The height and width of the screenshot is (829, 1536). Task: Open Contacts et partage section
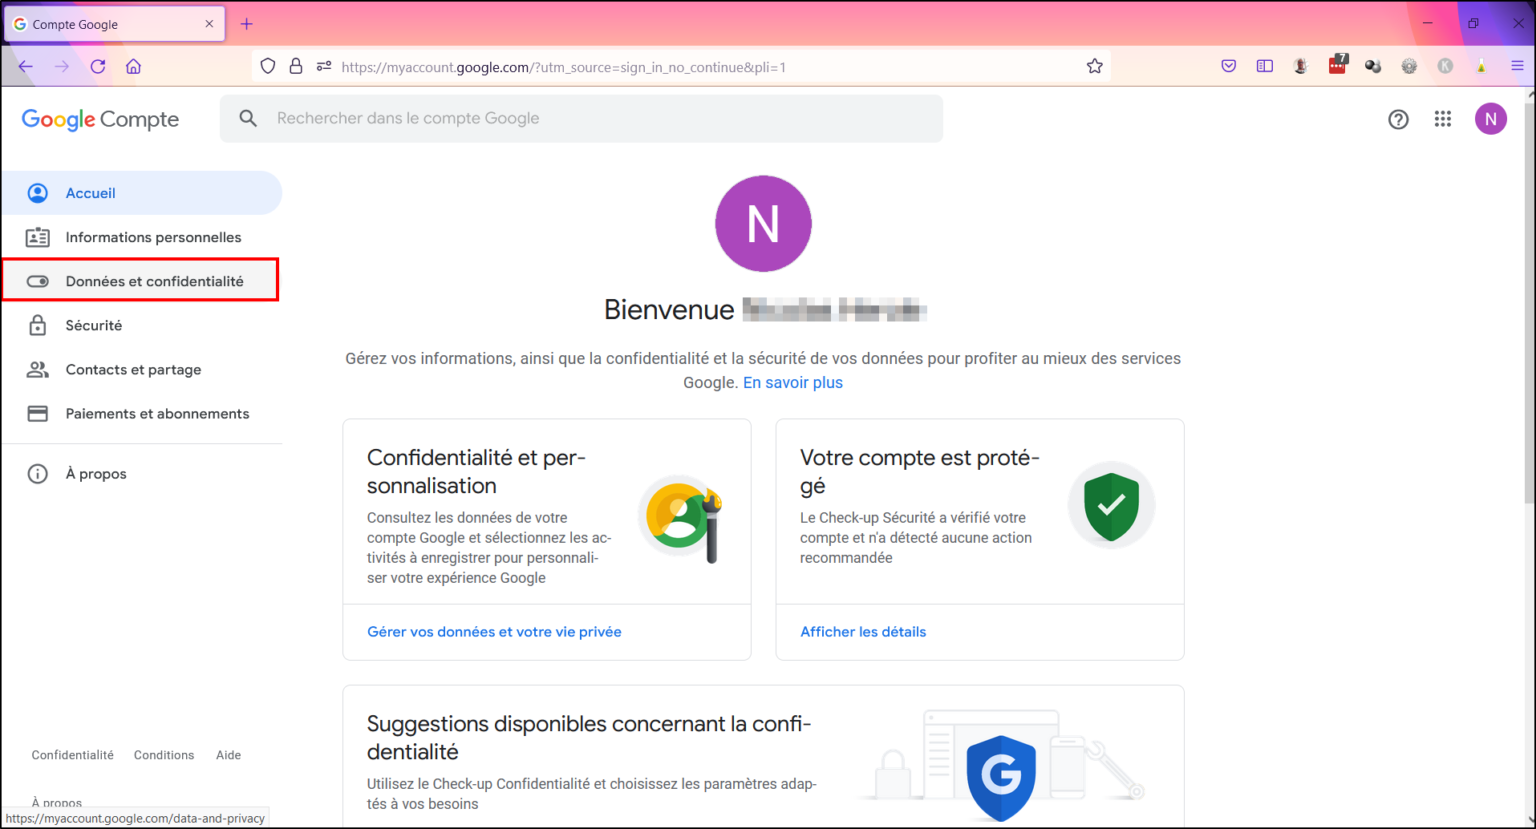pyautogui.click(x=141, y=369)
